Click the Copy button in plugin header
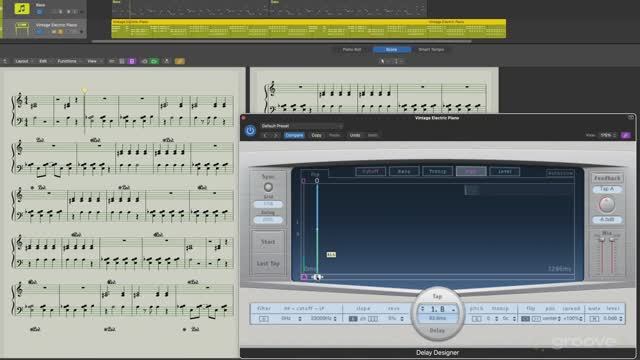This screenshot has width=640, height=360. (x=316, y=135)
